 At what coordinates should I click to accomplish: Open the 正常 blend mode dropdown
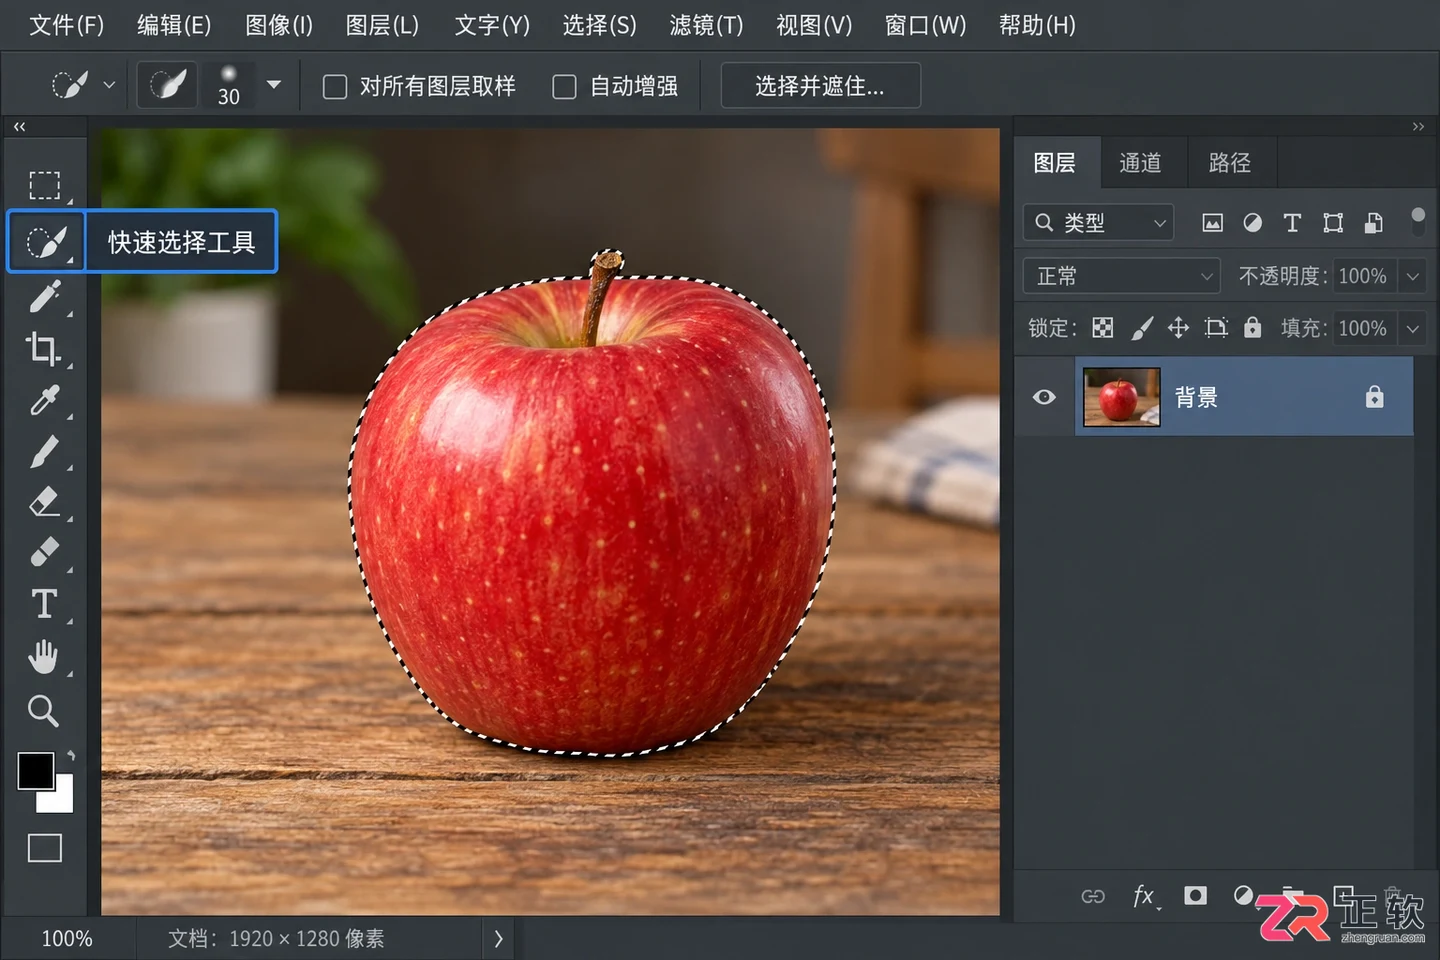(1121, 275)
